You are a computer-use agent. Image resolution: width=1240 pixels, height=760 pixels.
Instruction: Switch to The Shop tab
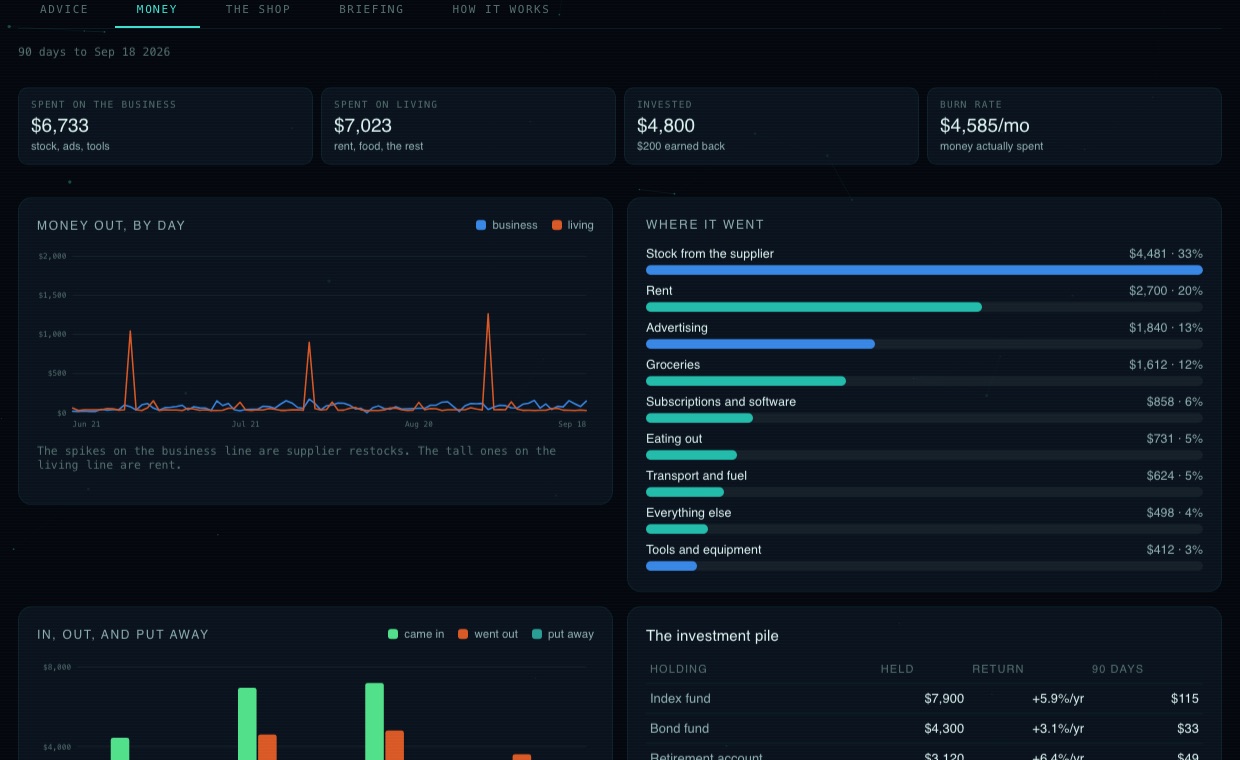point(258,10)
